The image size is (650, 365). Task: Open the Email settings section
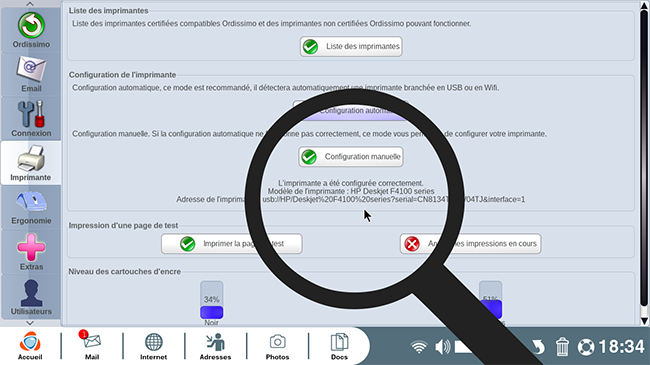(31, 75)
